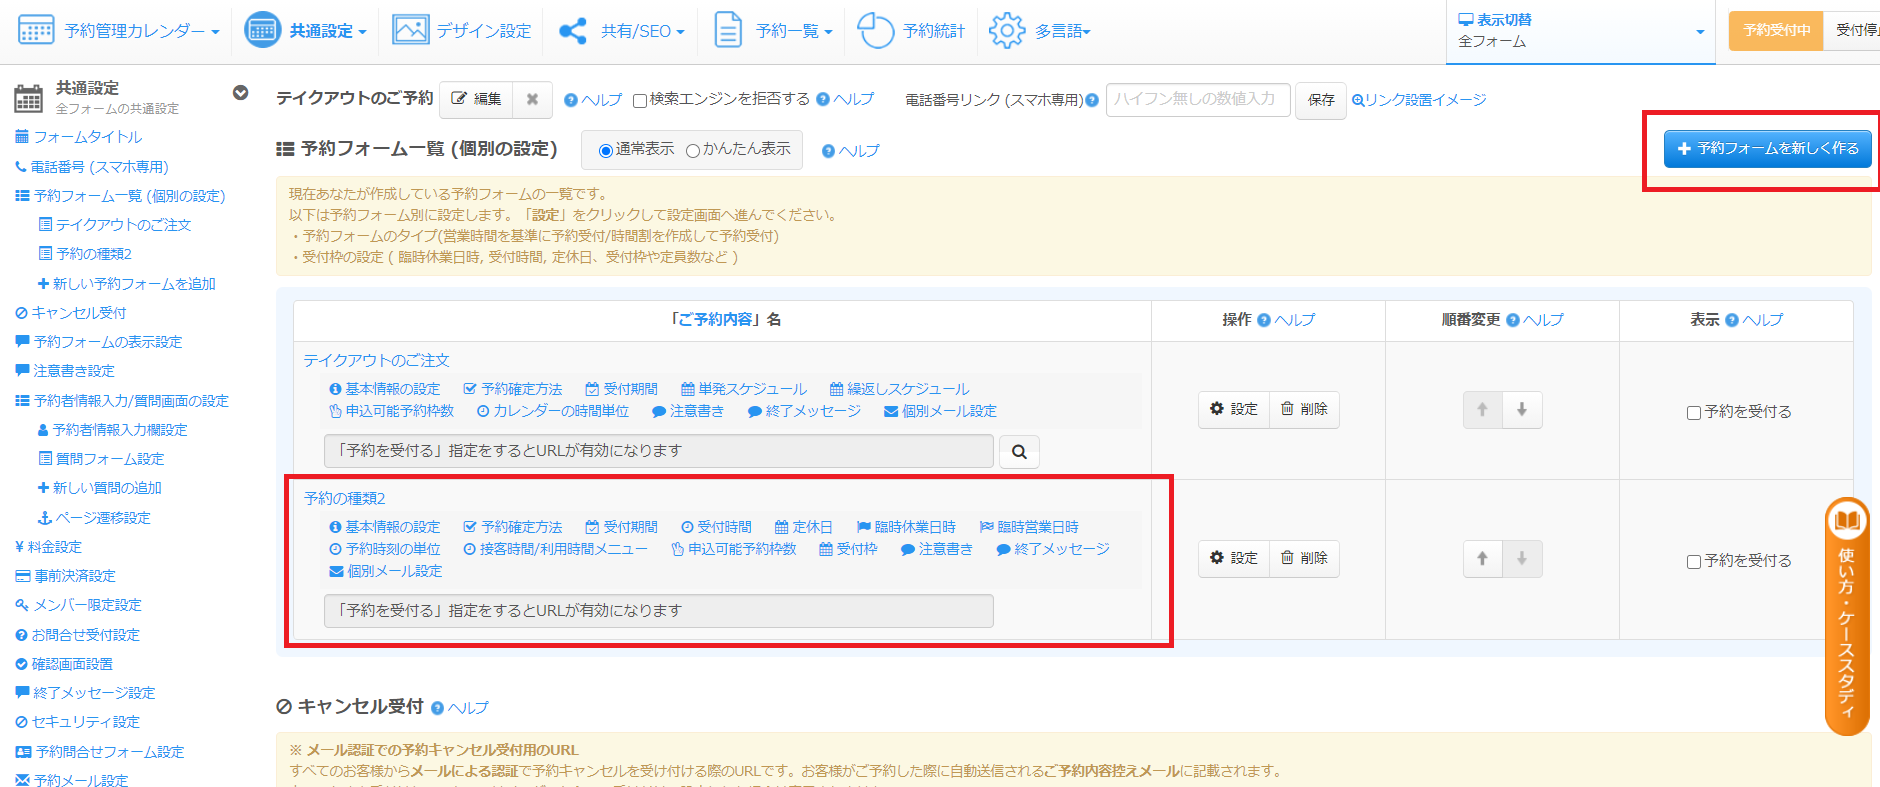The width and height of the screenshot is (1880, 787).
Task: Enable 予約を受付る for テイクアウトのご注文
Action: click(1694, 413)
